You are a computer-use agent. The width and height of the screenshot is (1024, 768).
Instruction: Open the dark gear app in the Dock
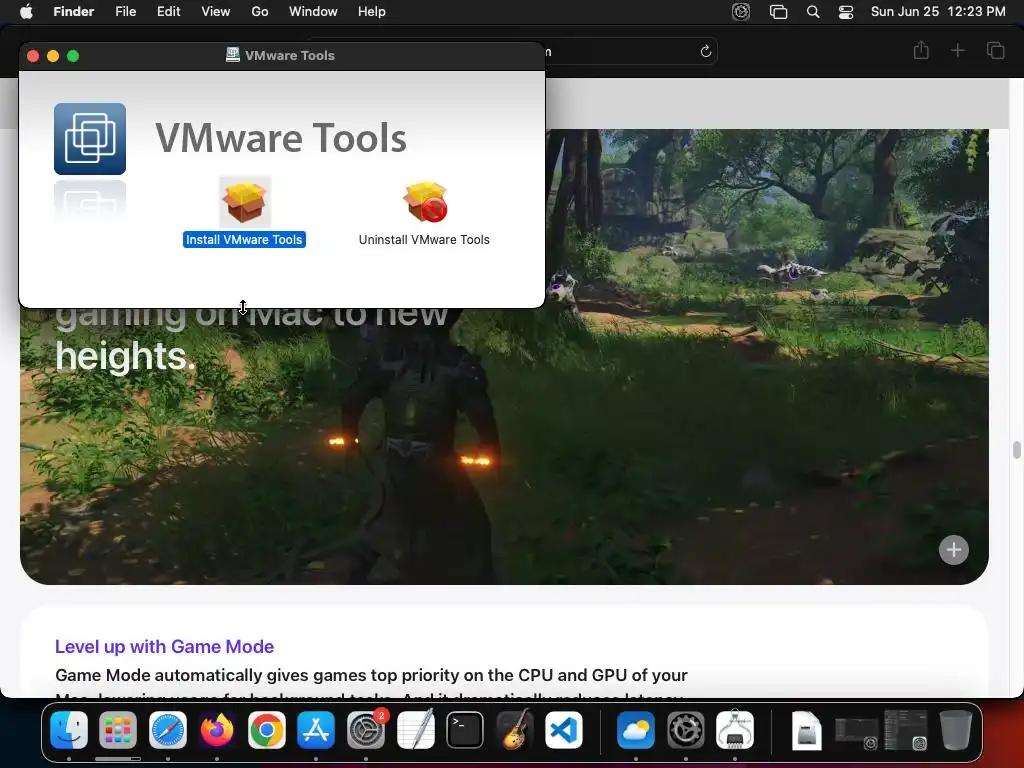coord(685,729)
